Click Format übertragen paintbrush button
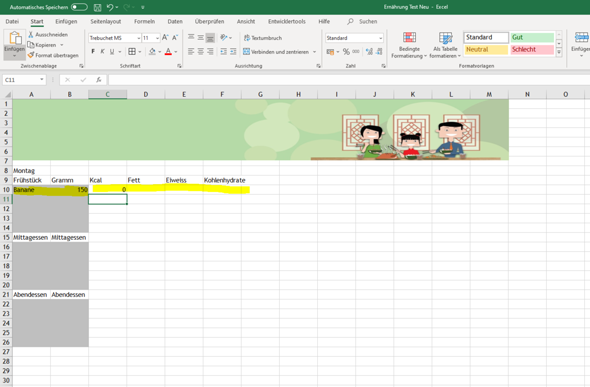Viewport: 590px width, 387px height. pos(53,55)
